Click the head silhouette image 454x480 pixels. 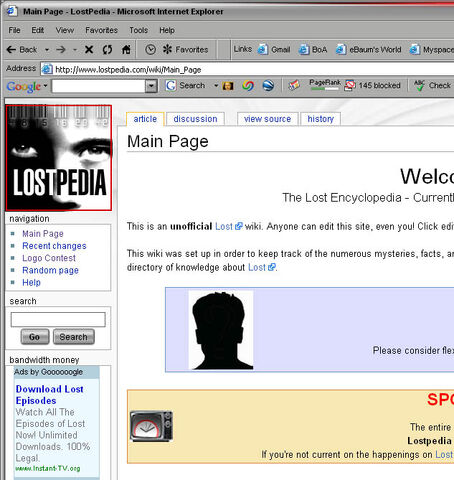click(221, 330)
